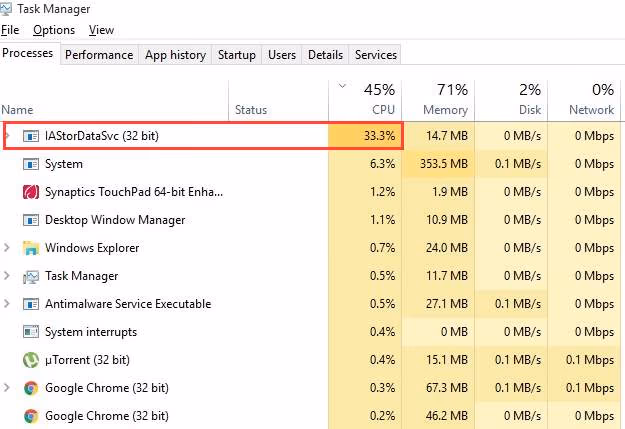Click the Synaptics TouchPad red icon
The width and height of the screenshot is (625, 429).
pyautogui.click(x=31, y=192)
